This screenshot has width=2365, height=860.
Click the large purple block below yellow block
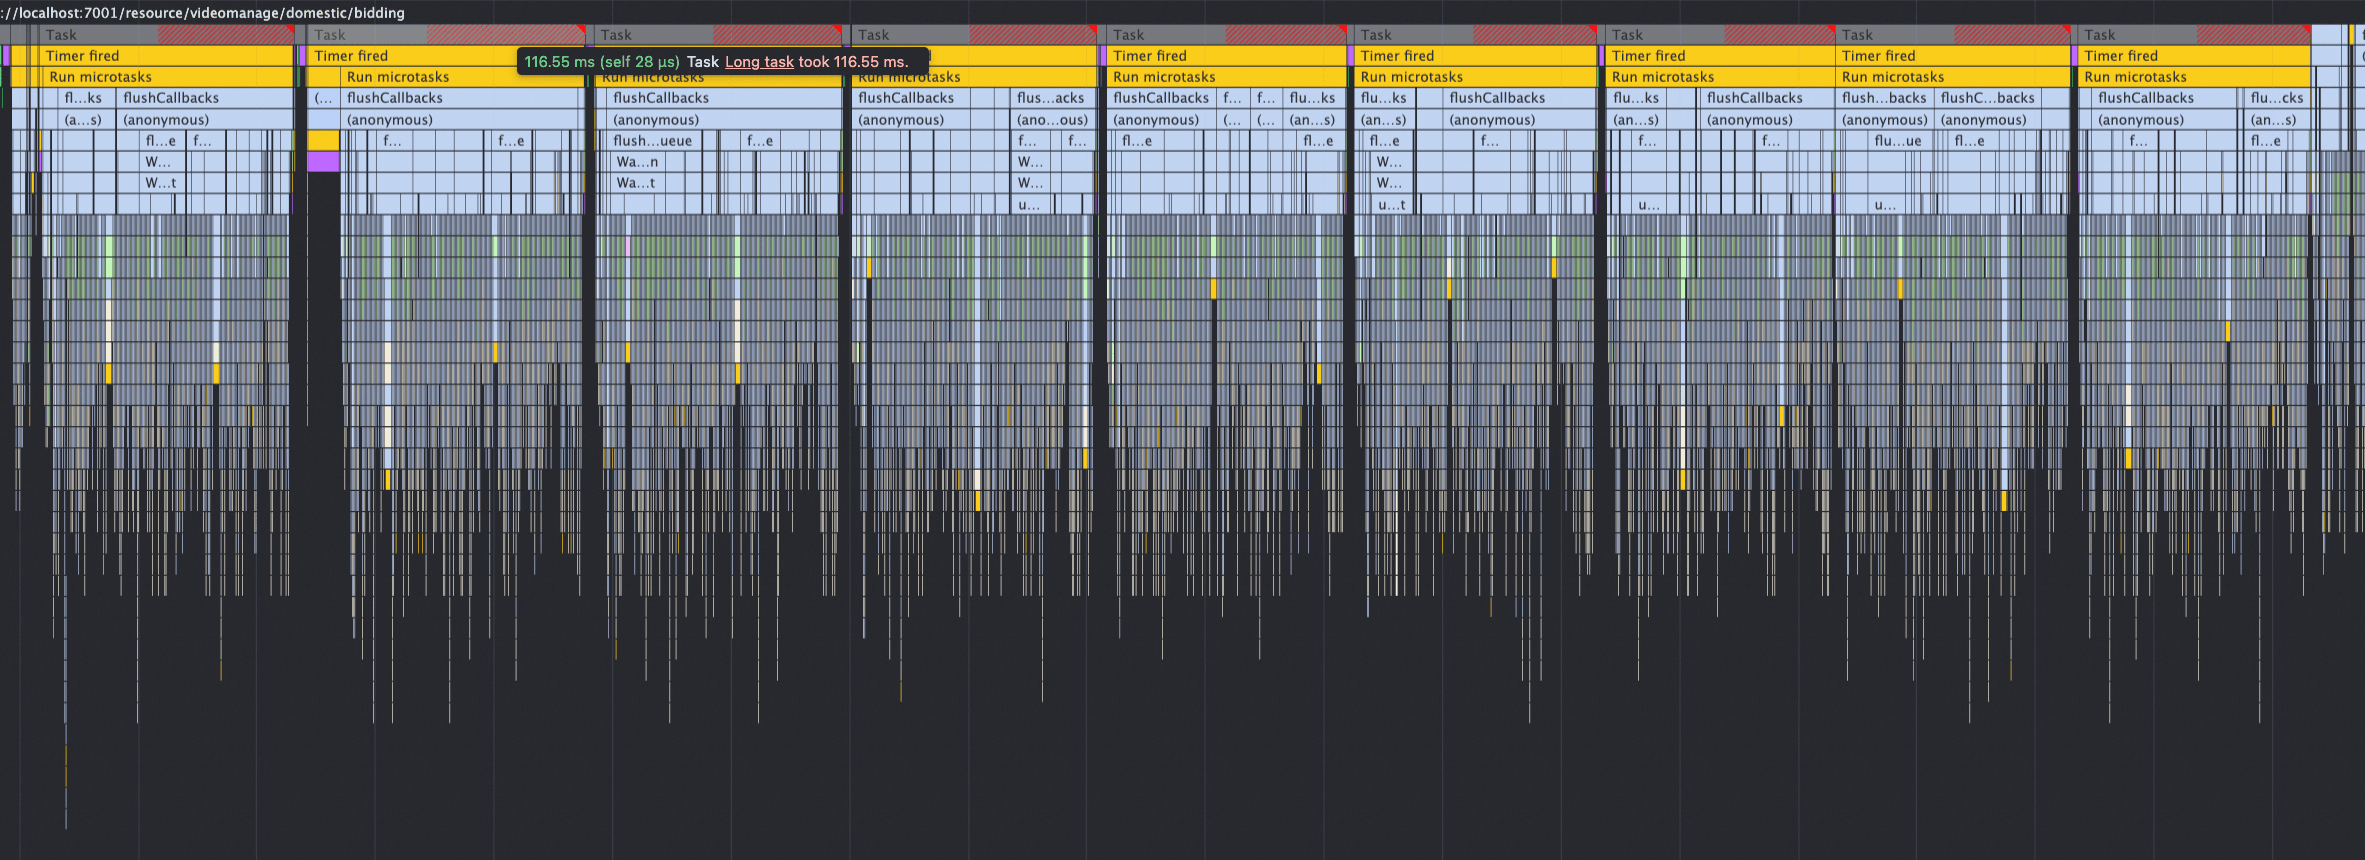[x=323, y=162]
